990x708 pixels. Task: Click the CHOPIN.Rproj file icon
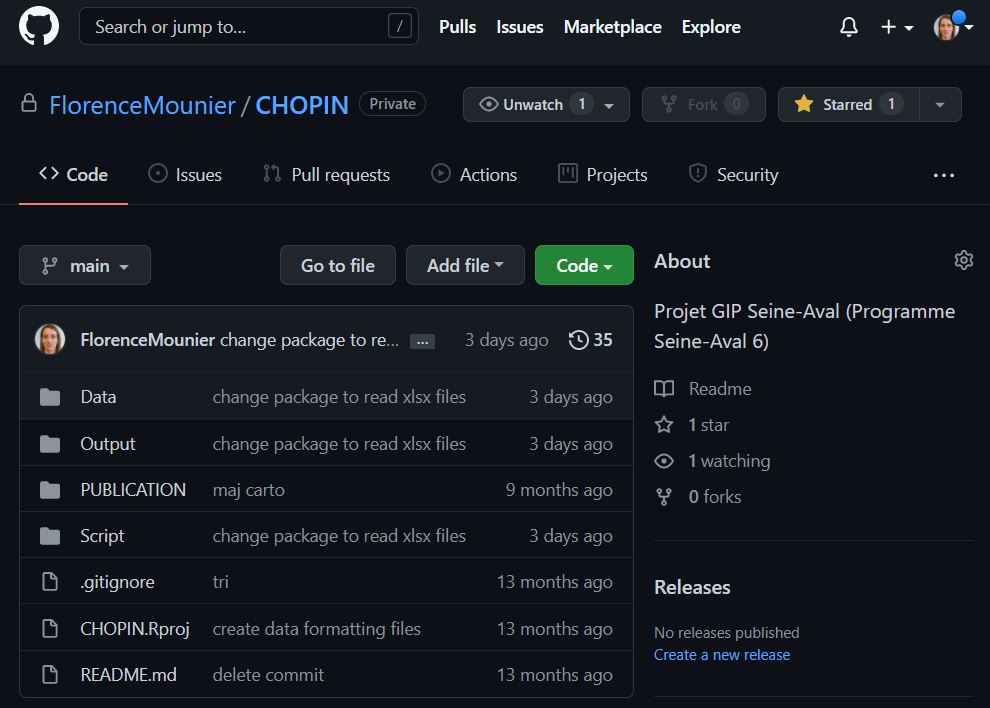(50, 628)
